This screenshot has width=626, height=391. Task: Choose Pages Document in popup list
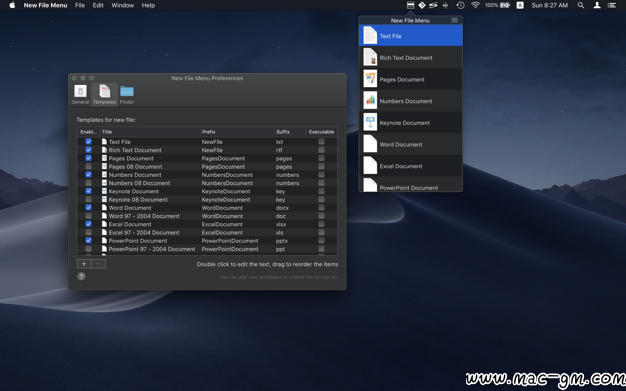coord(411,79)
